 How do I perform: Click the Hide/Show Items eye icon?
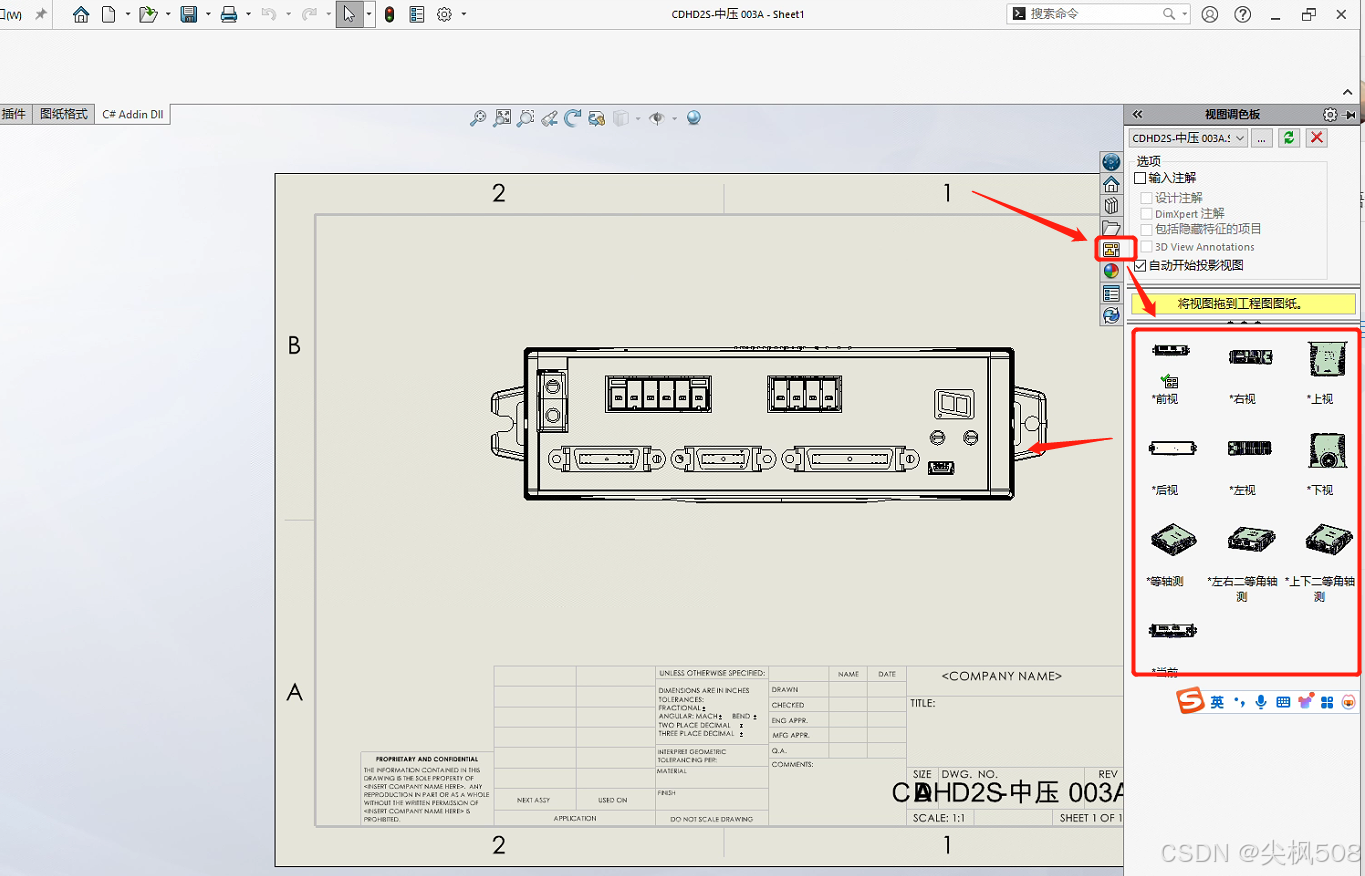pos(656,118)
